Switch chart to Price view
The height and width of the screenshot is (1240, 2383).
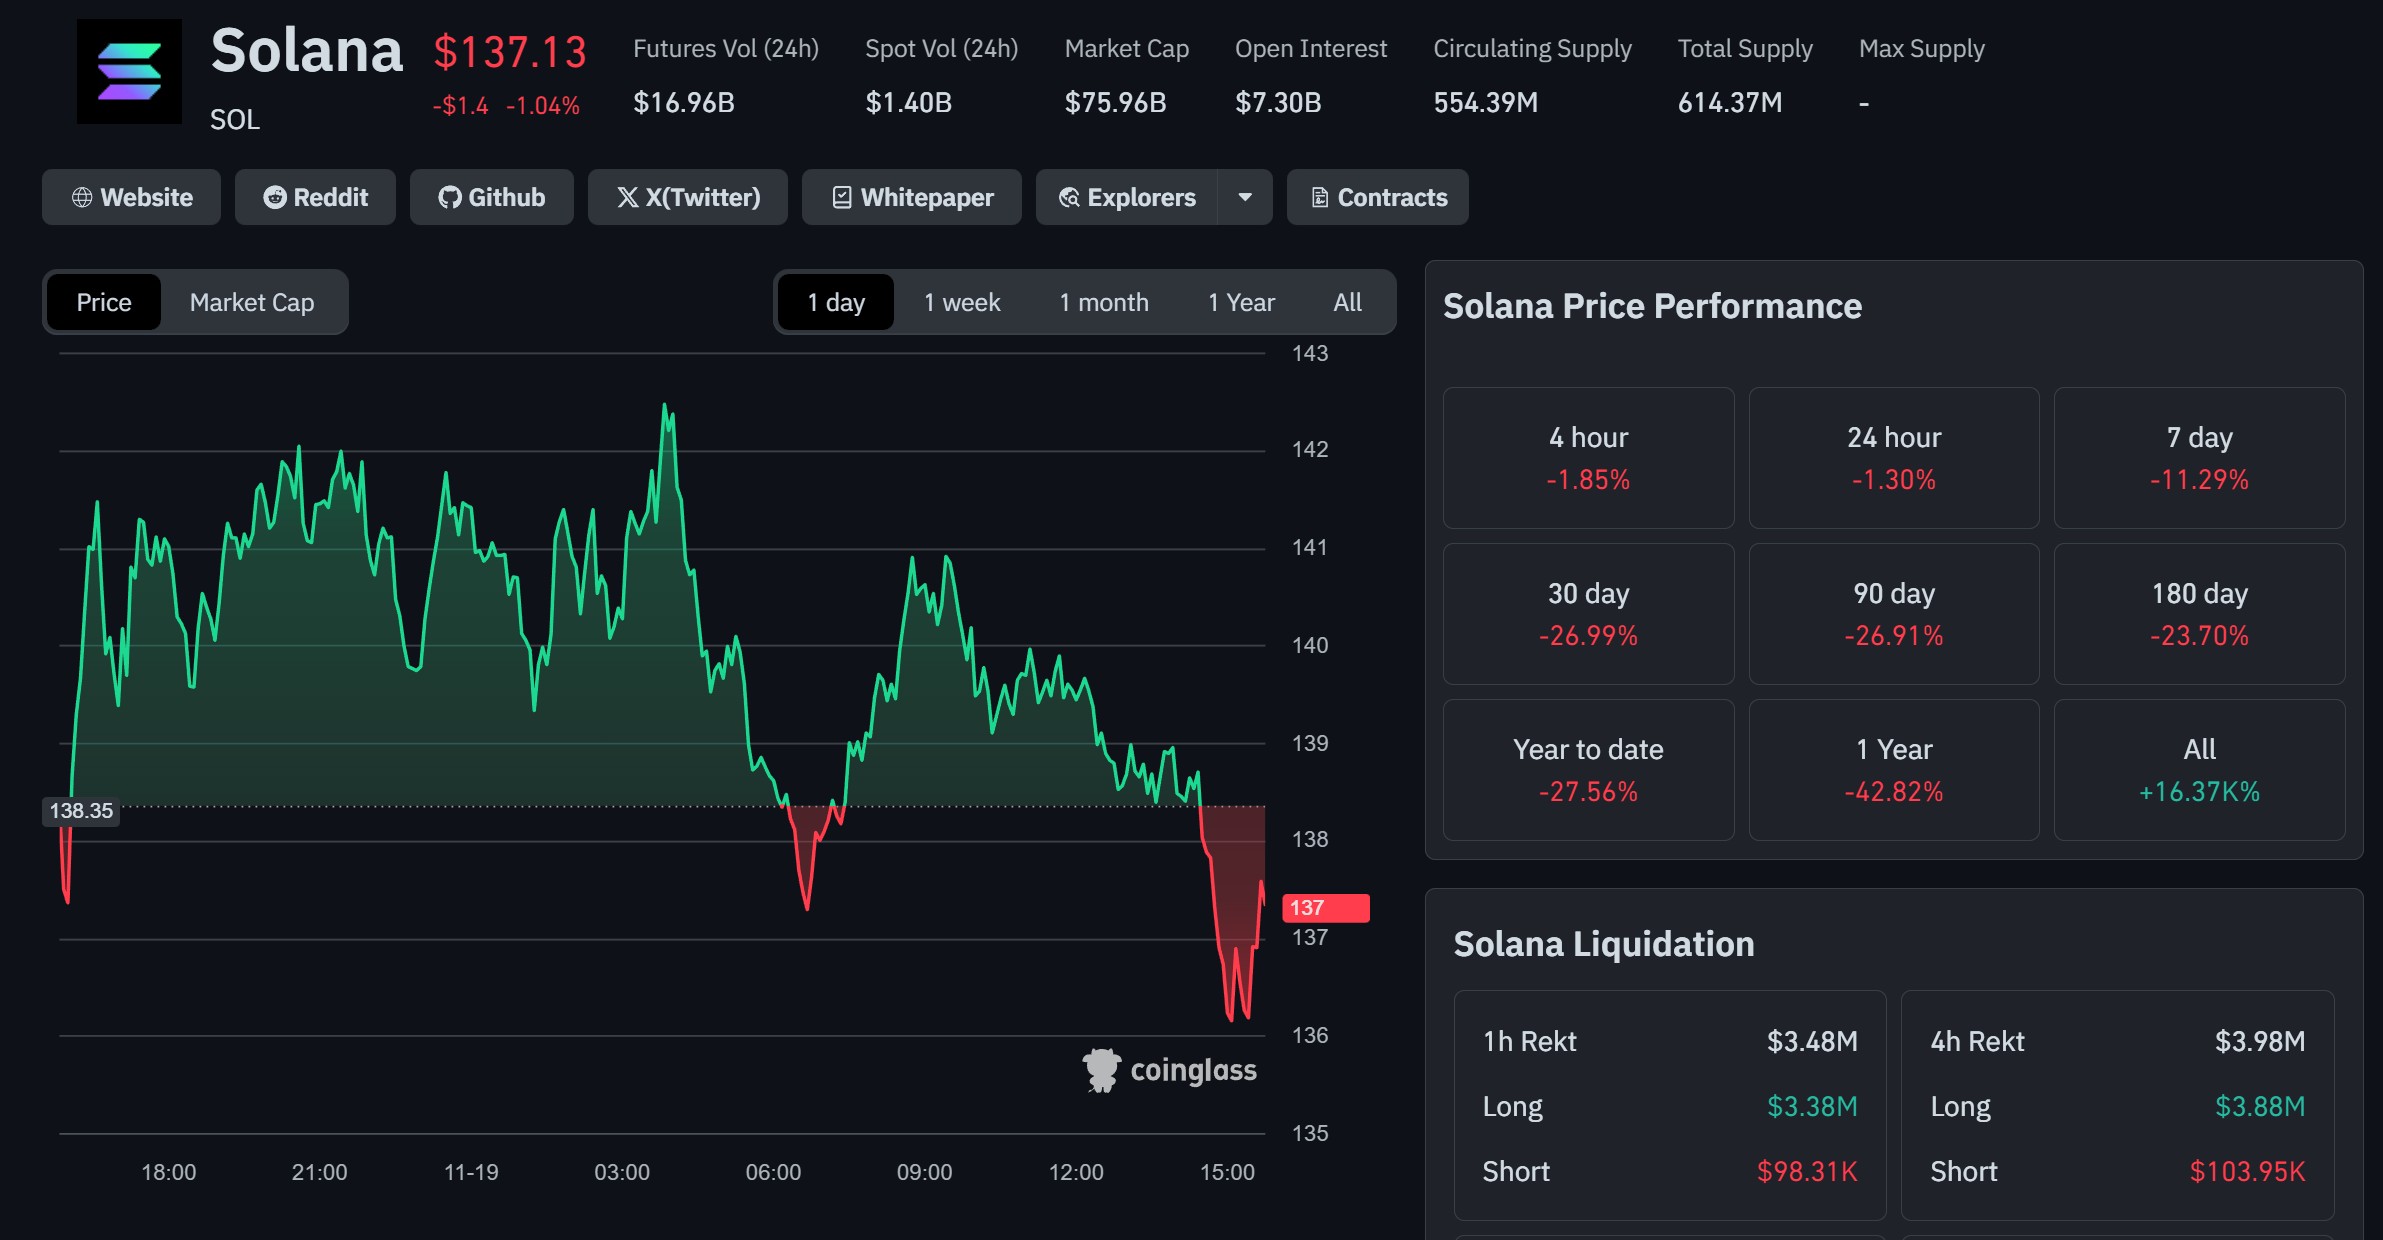click(x=104, y=302)
